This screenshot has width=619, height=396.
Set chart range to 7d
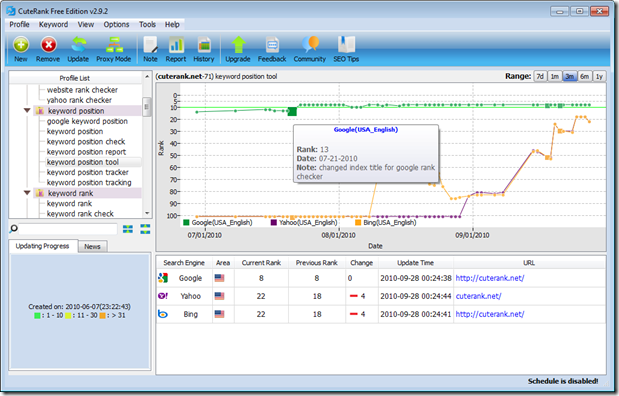[x=540, y=76]
